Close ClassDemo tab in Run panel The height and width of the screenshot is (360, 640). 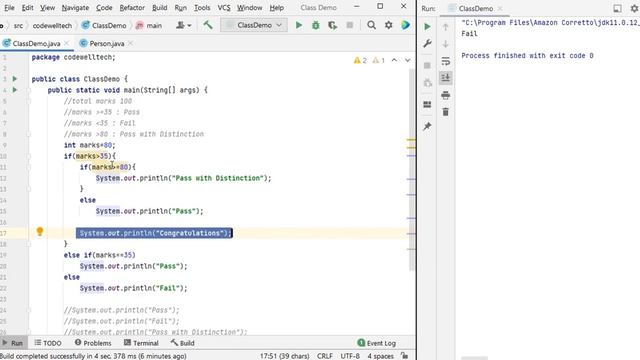pyautogui.click(x=500, y=9)
